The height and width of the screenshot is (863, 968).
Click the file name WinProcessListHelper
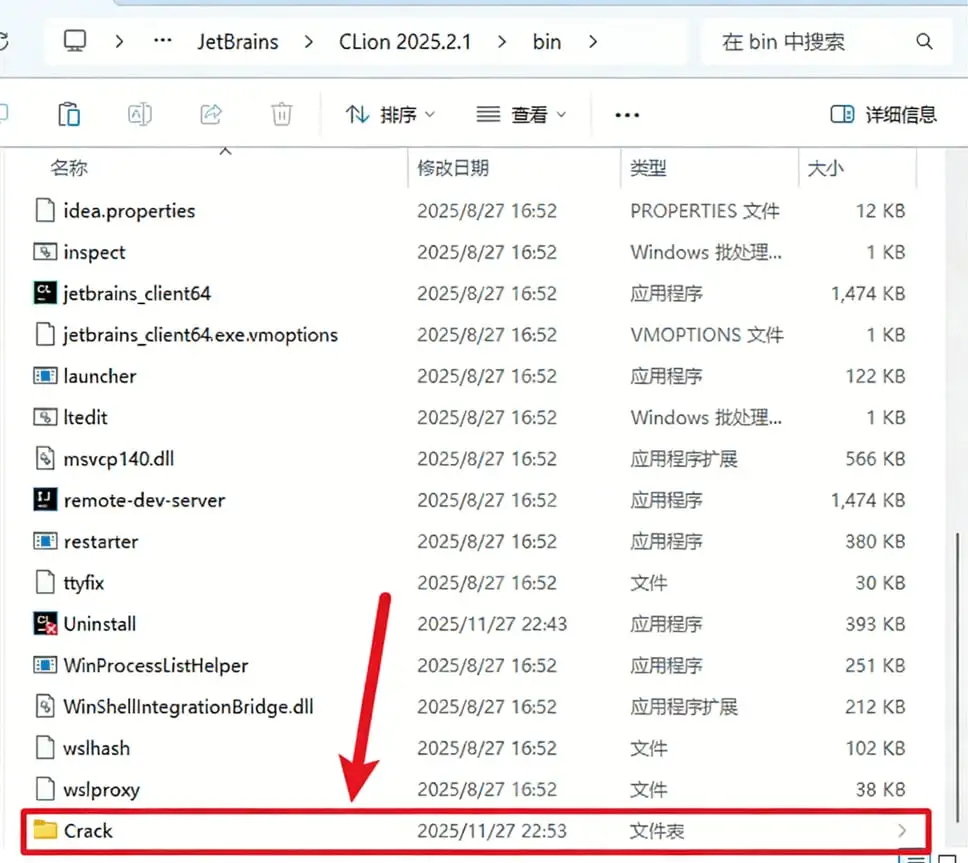pyautogui.click(x=156, y=665)
